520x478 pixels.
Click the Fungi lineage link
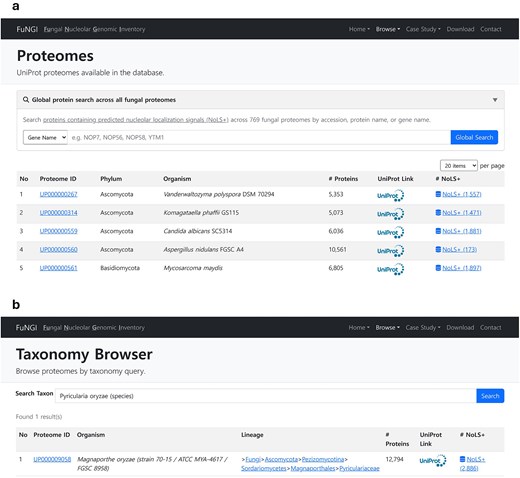253,459
